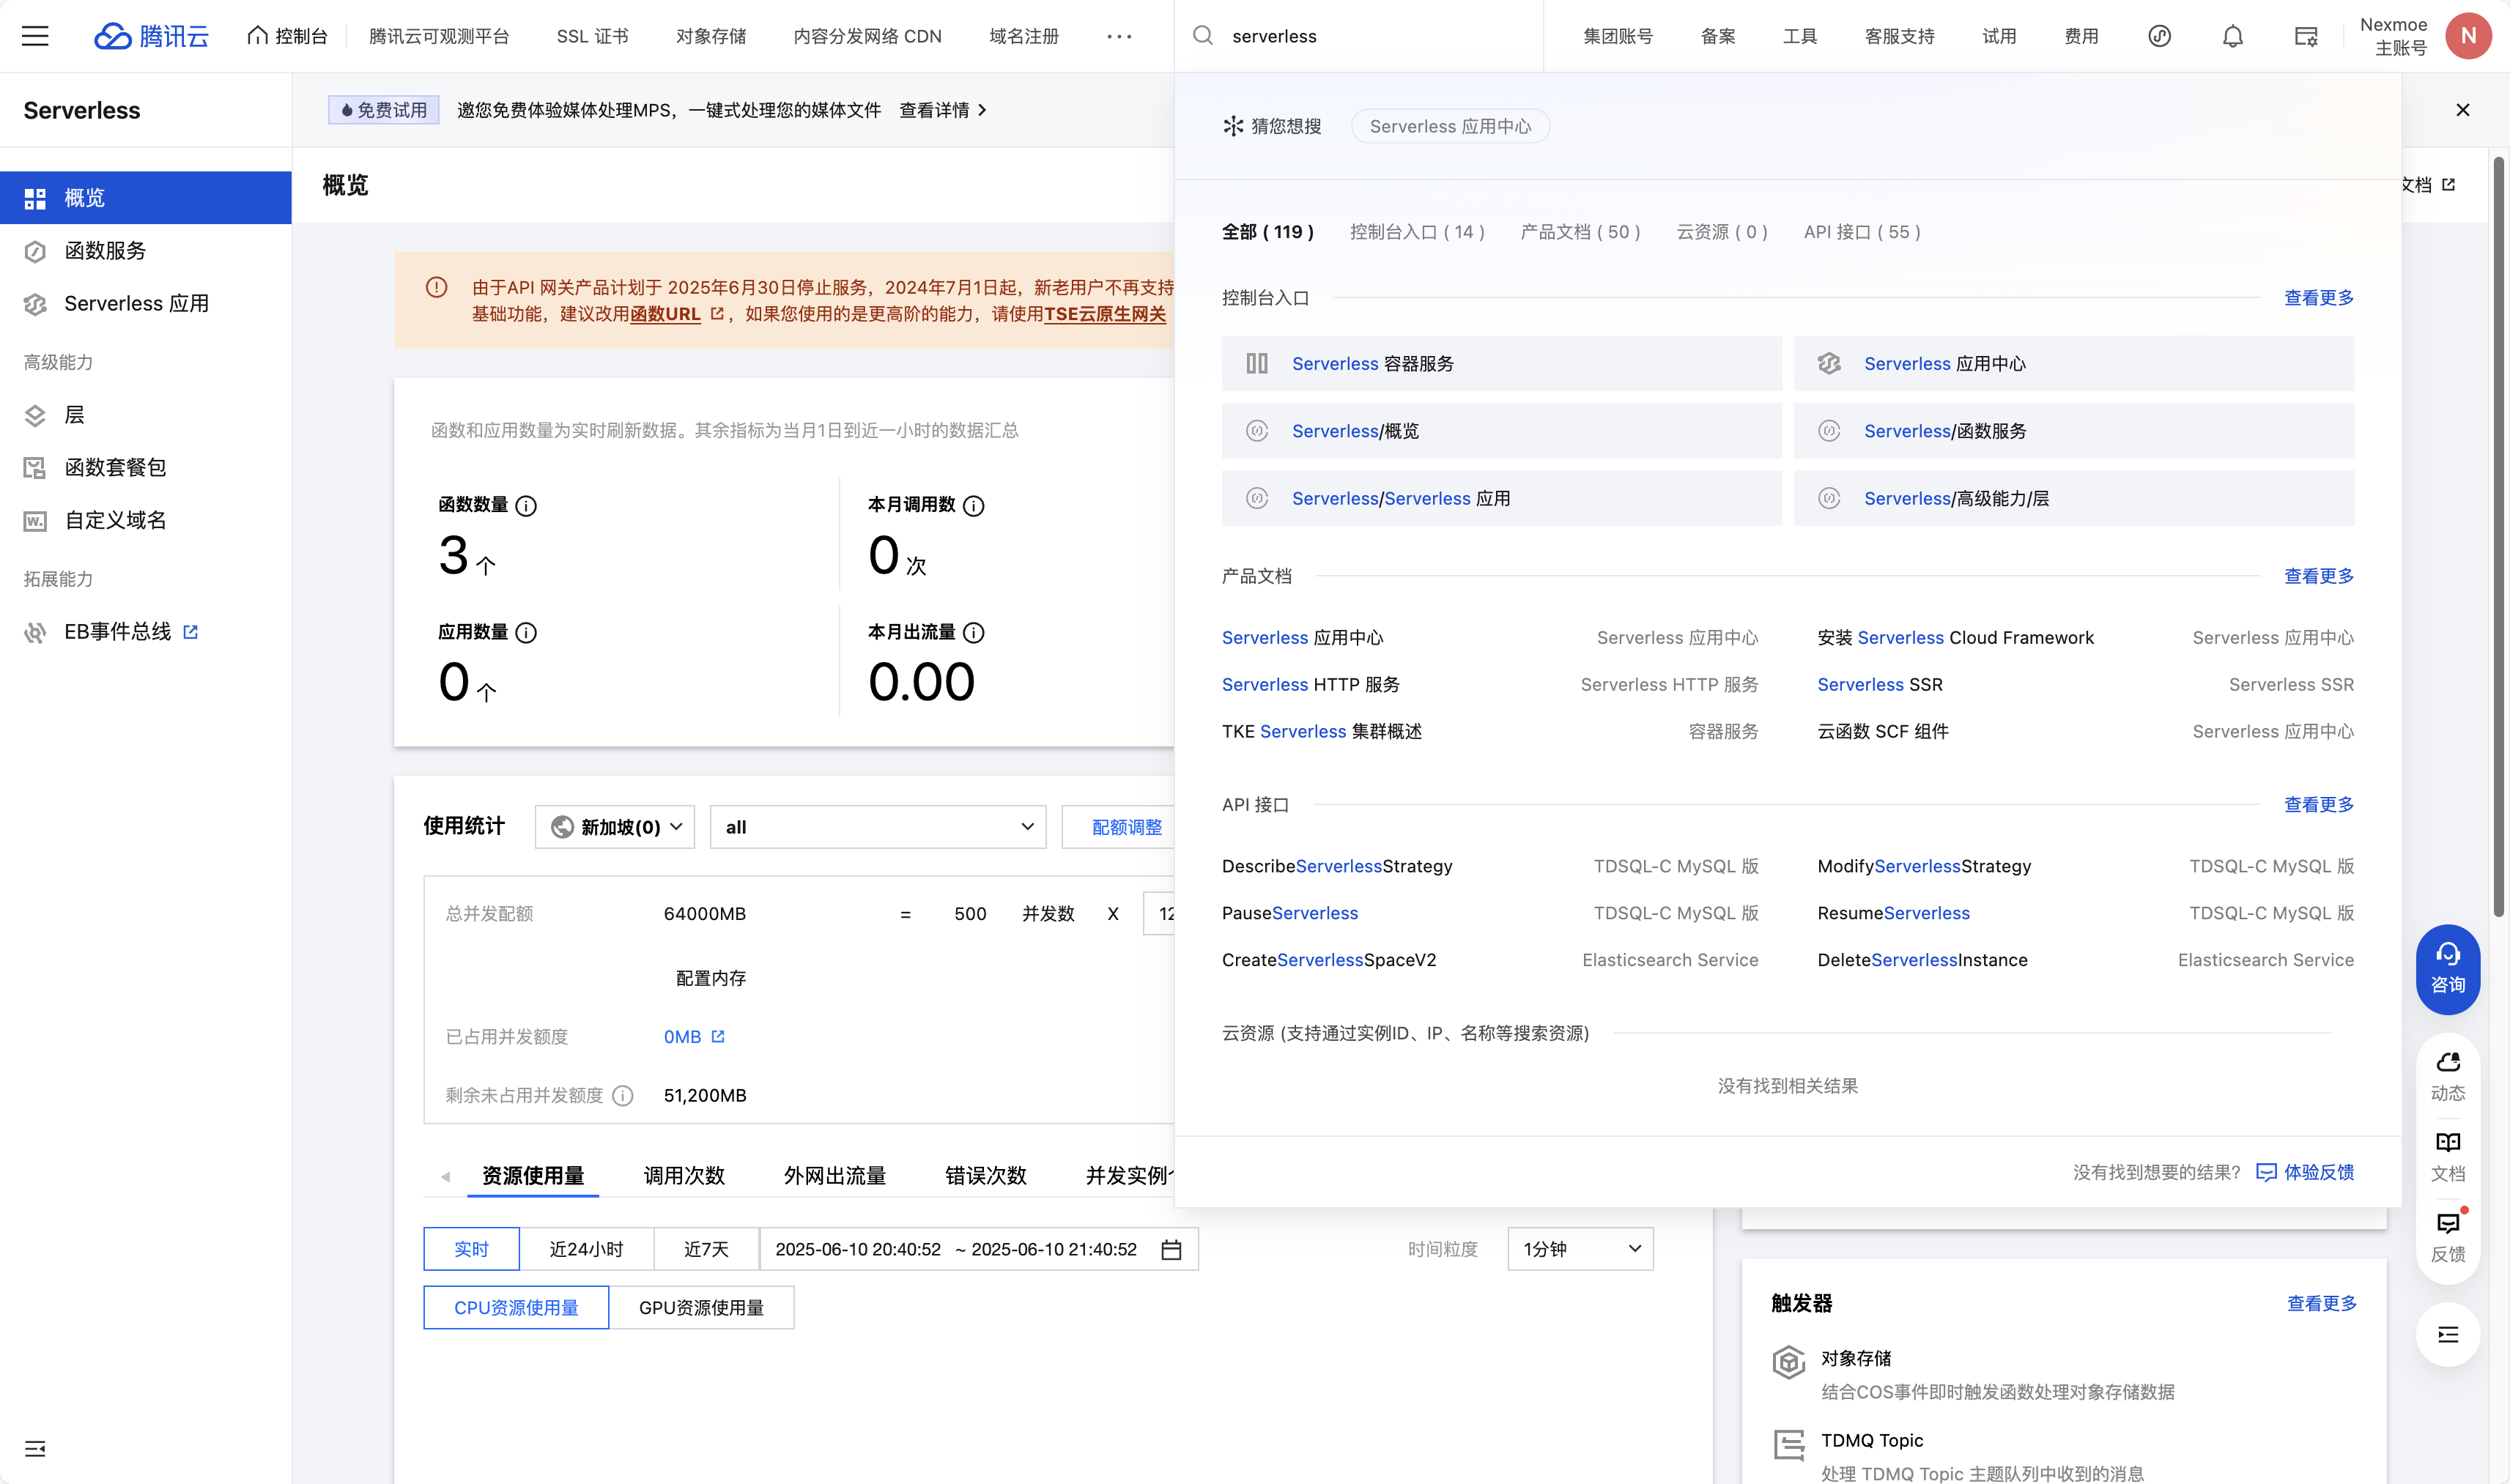Switch to 近24小时 time range
This screenshot has height=1484, width=2510.
coord(586,1249)
